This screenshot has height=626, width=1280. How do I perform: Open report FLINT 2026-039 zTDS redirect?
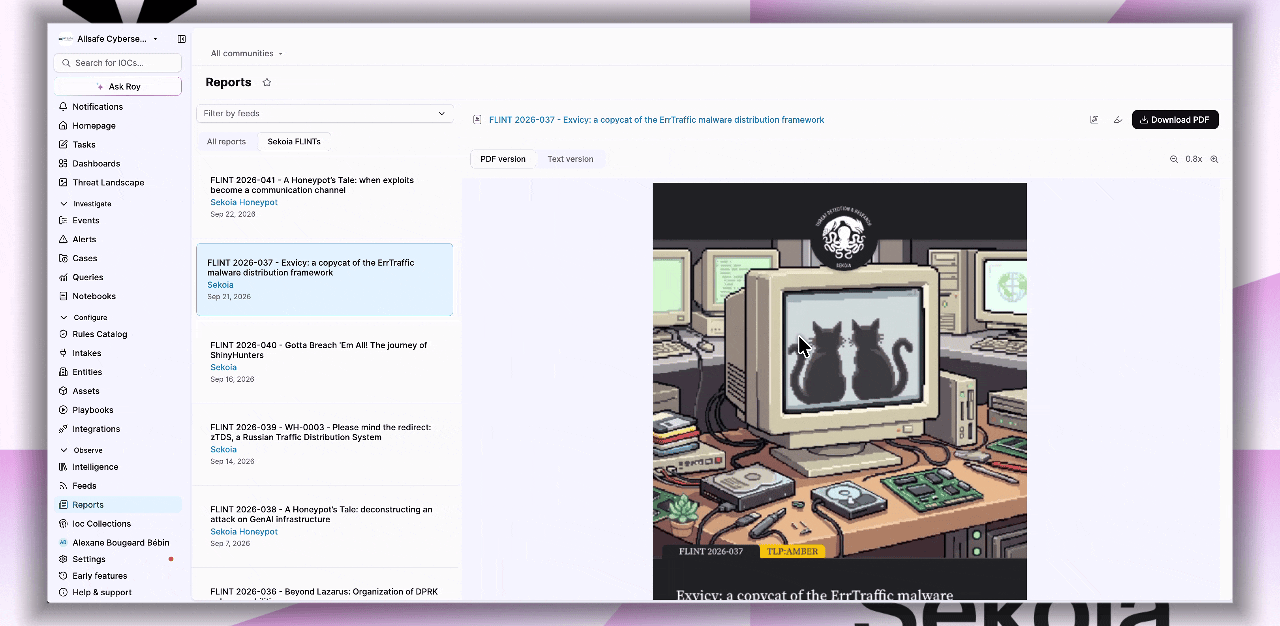pyautogui.click(x=325, y=444)
